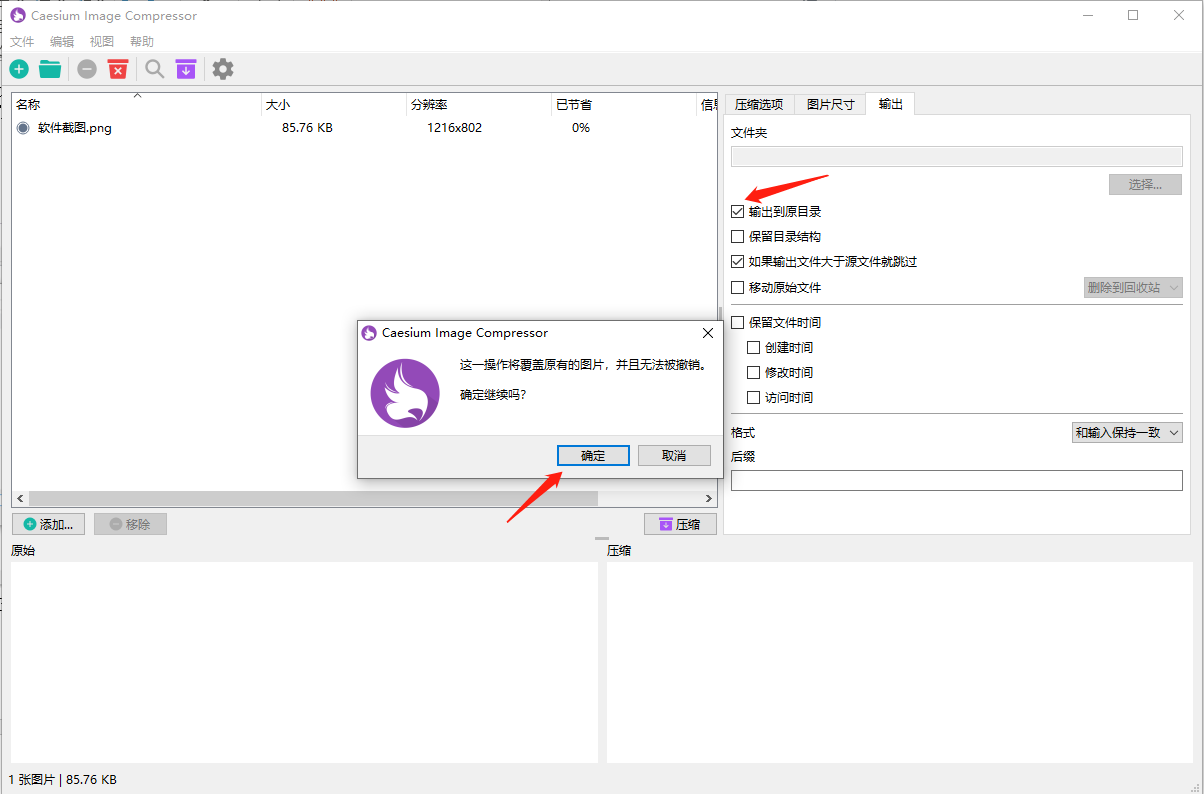Open the settings gear icon
The height and width of the screenshot is (794, 1204).
(222, 68)
